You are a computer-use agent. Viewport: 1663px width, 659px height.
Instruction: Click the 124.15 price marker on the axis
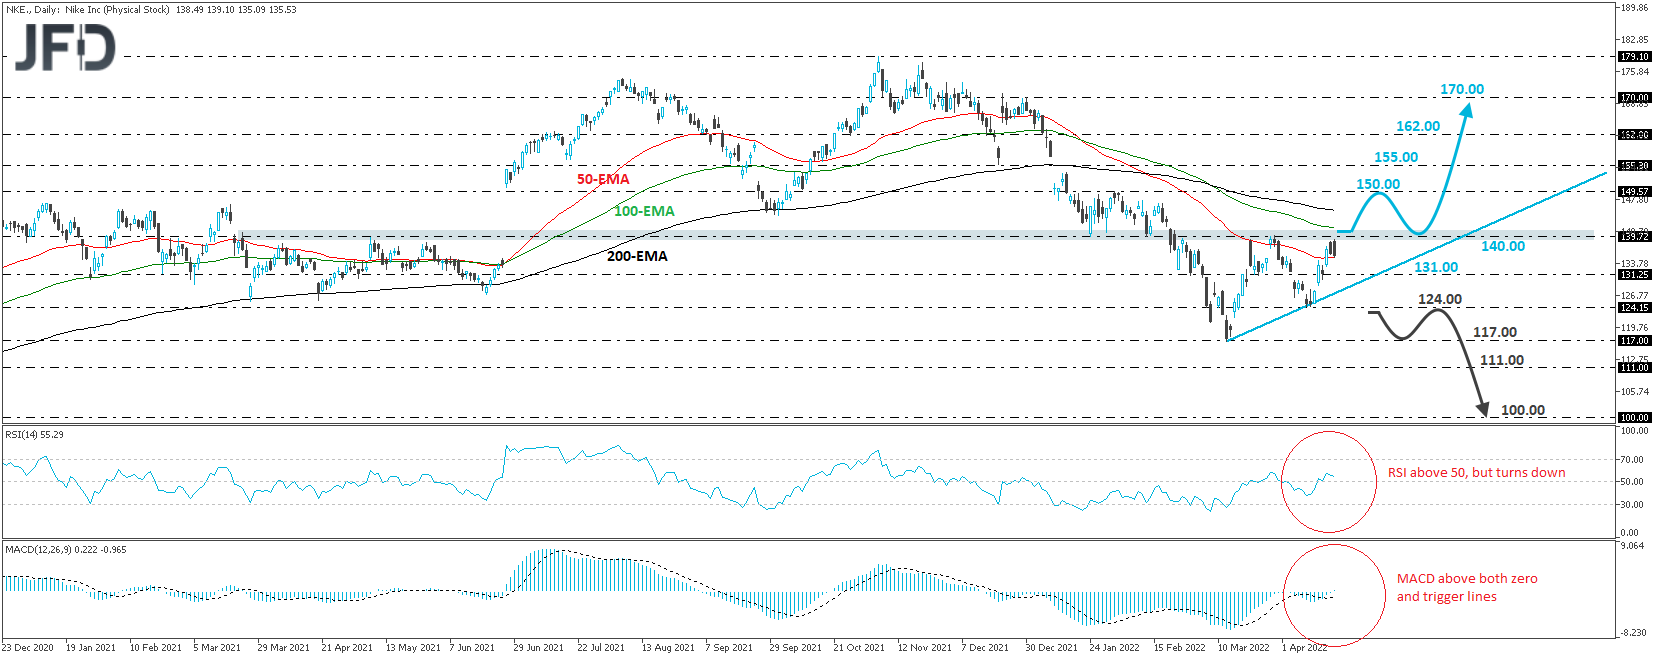pyautogui.click(x=1635, y=308)
